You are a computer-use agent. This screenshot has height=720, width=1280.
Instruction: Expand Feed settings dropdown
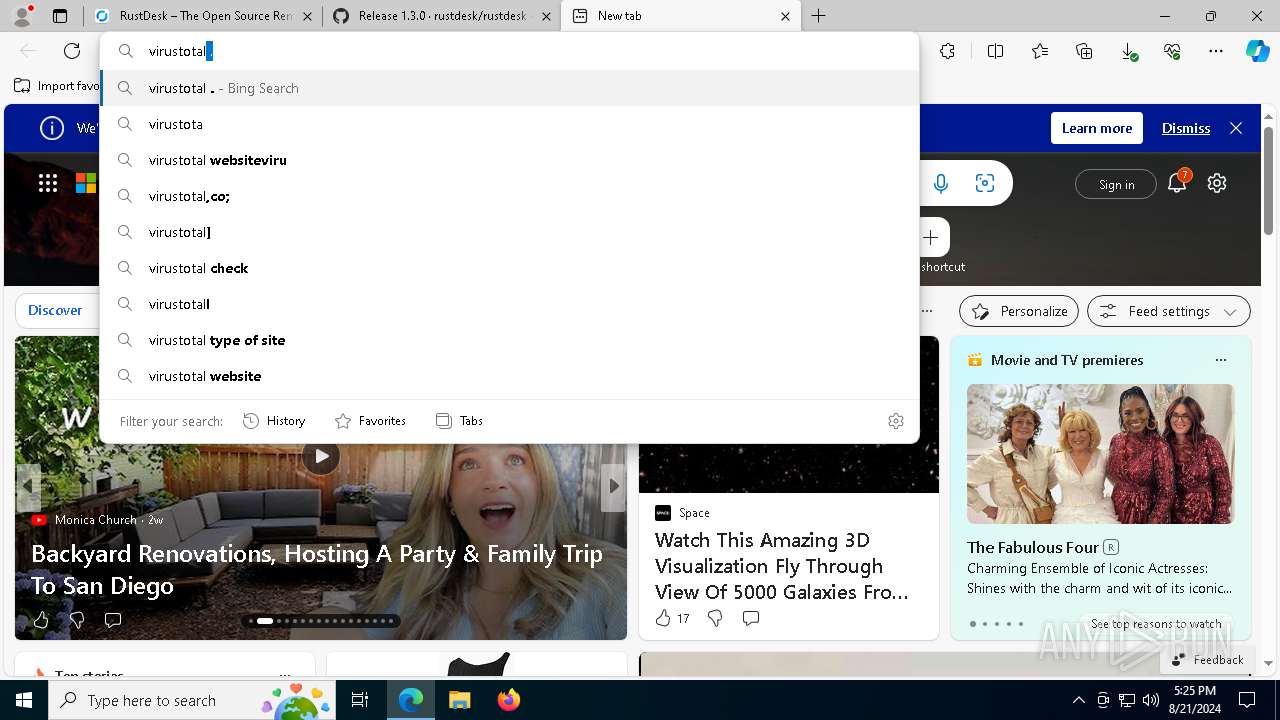coord(1169,311)
